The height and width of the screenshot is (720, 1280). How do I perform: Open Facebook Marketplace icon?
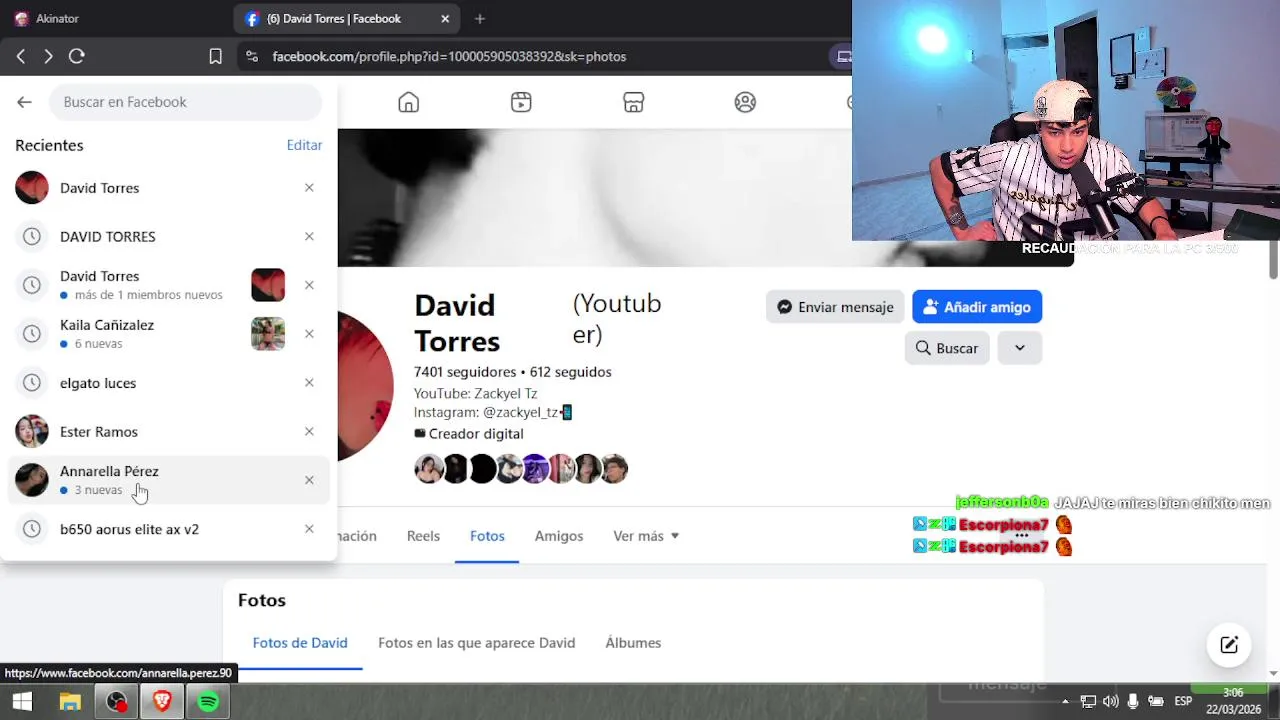633,102
